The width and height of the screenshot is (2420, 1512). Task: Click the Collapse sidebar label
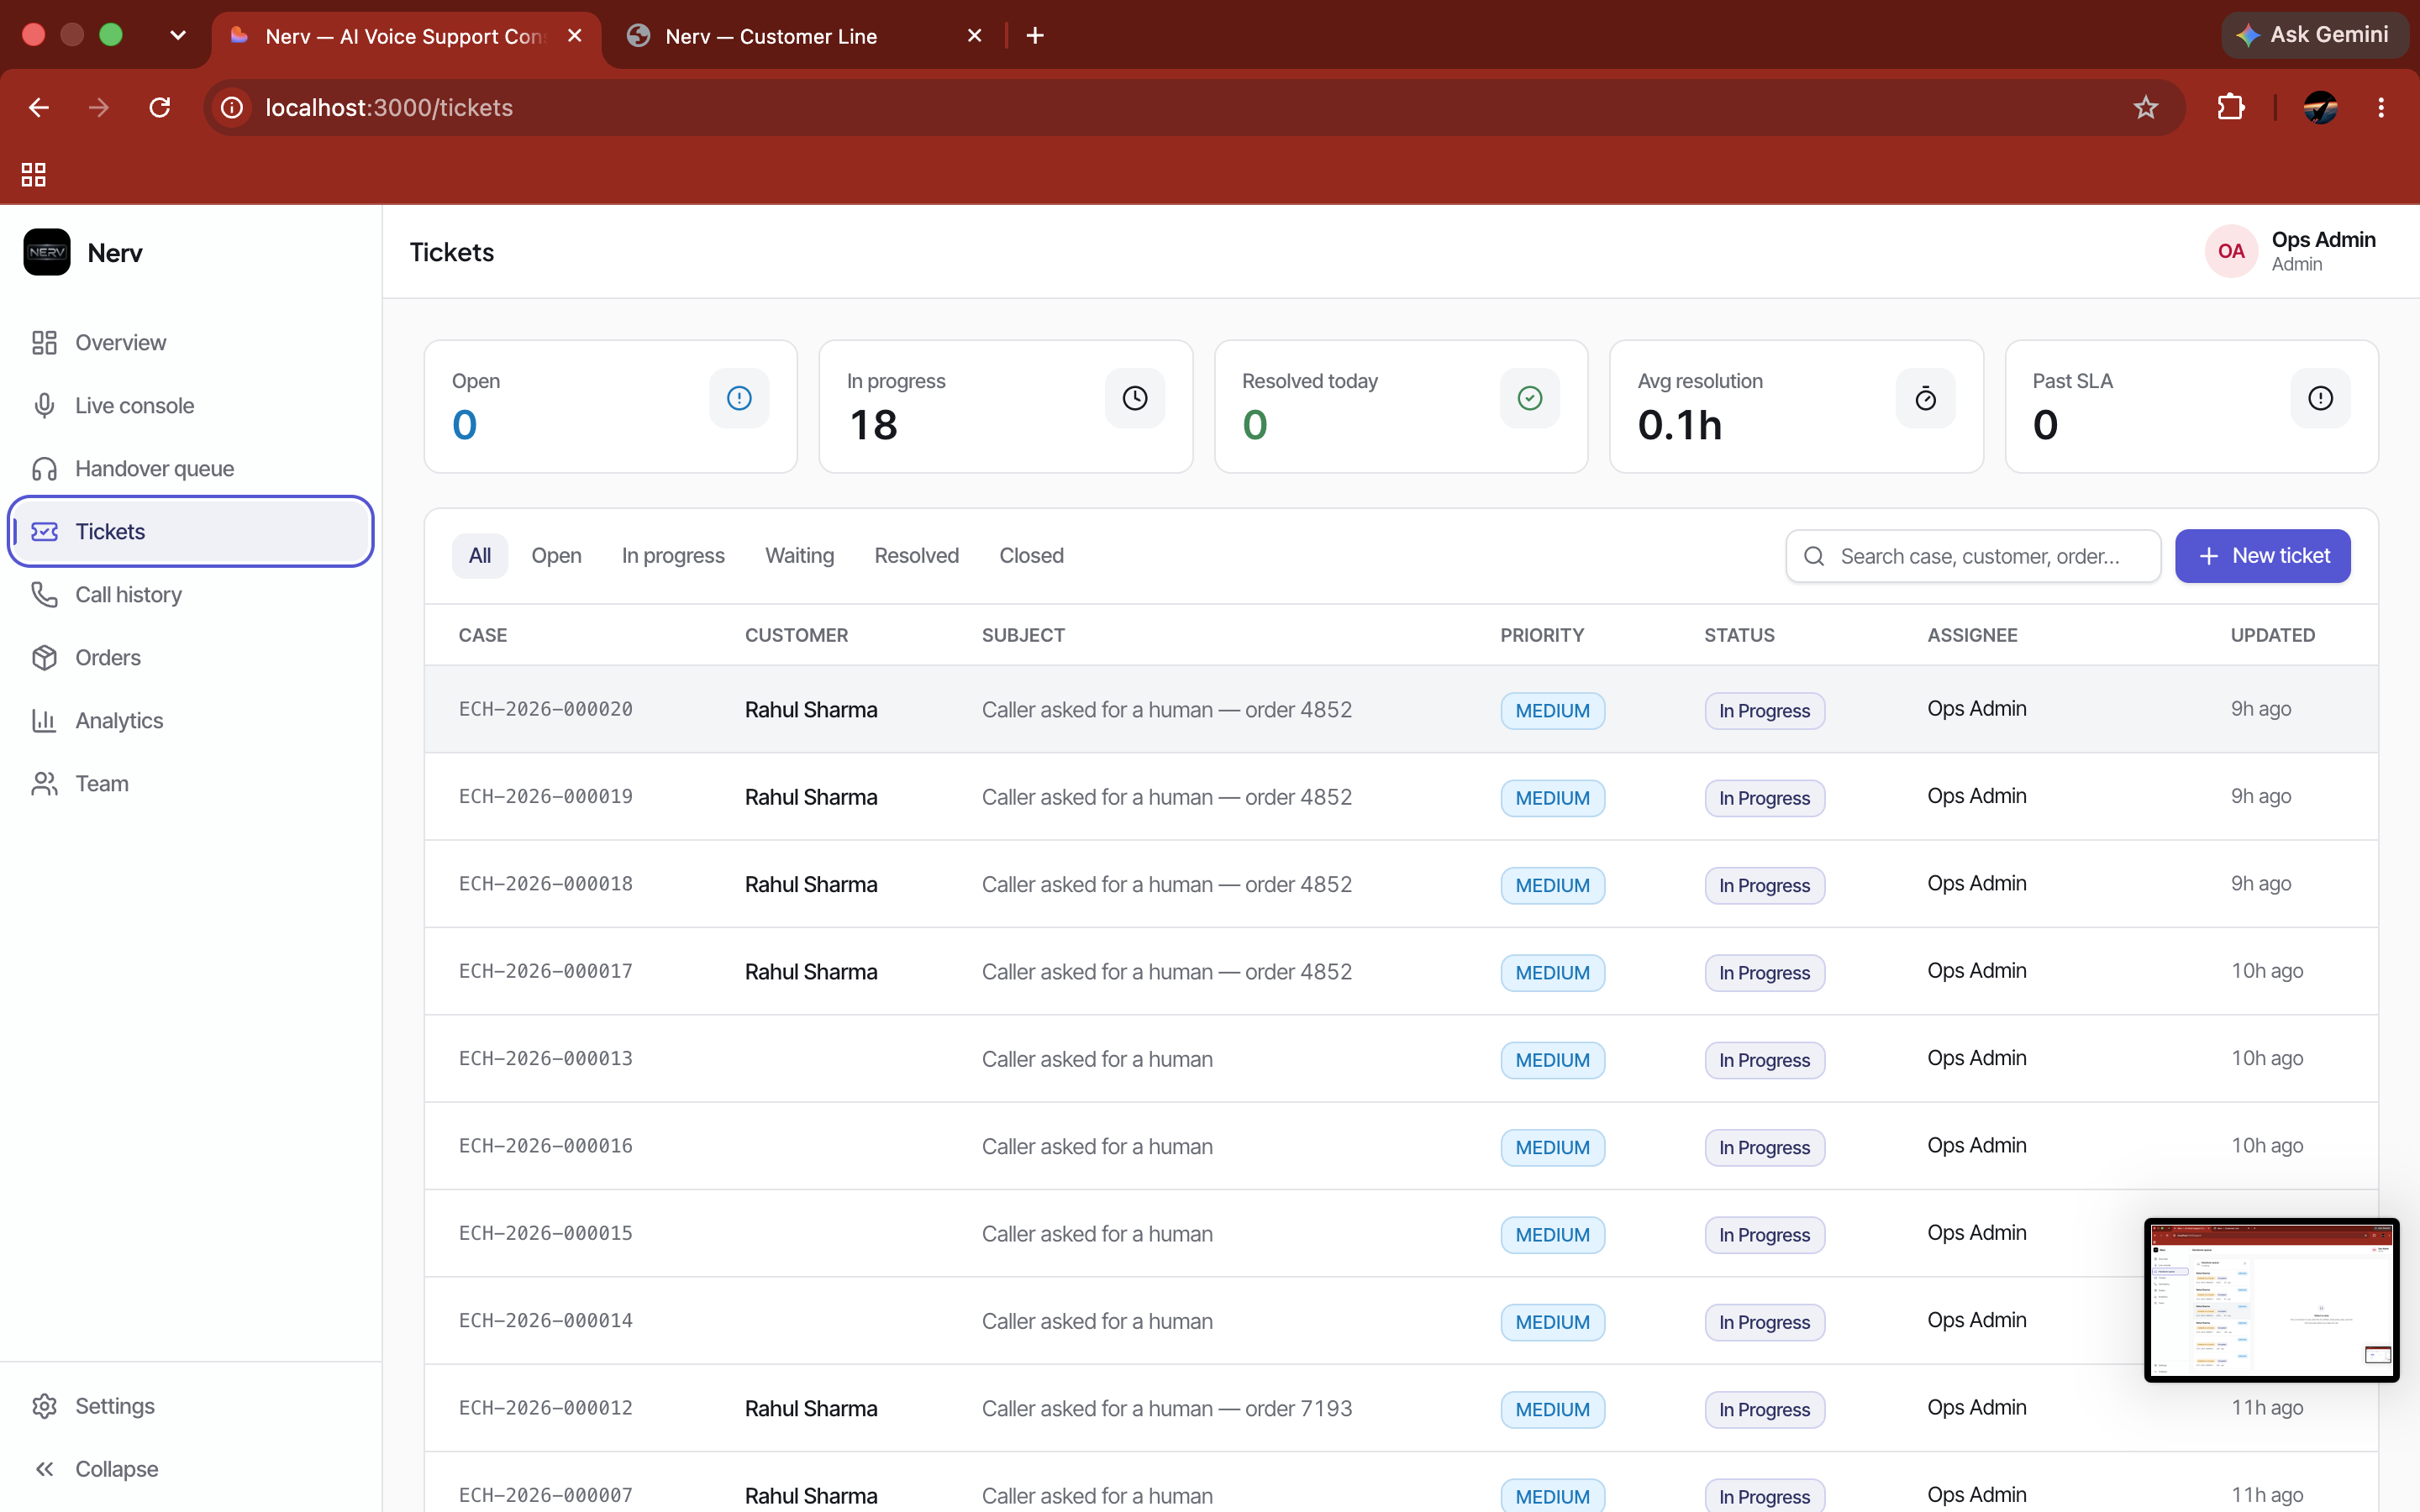pos(117,1469)
